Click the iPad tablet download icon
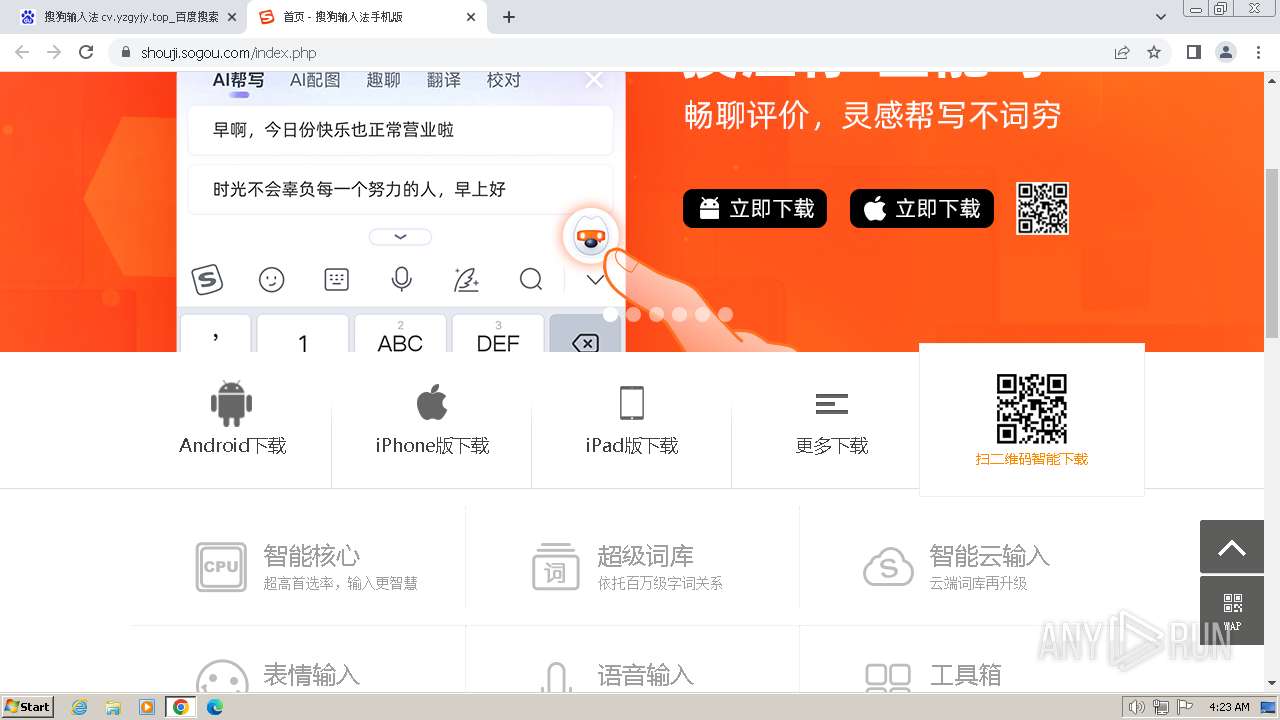 [632, 403]
